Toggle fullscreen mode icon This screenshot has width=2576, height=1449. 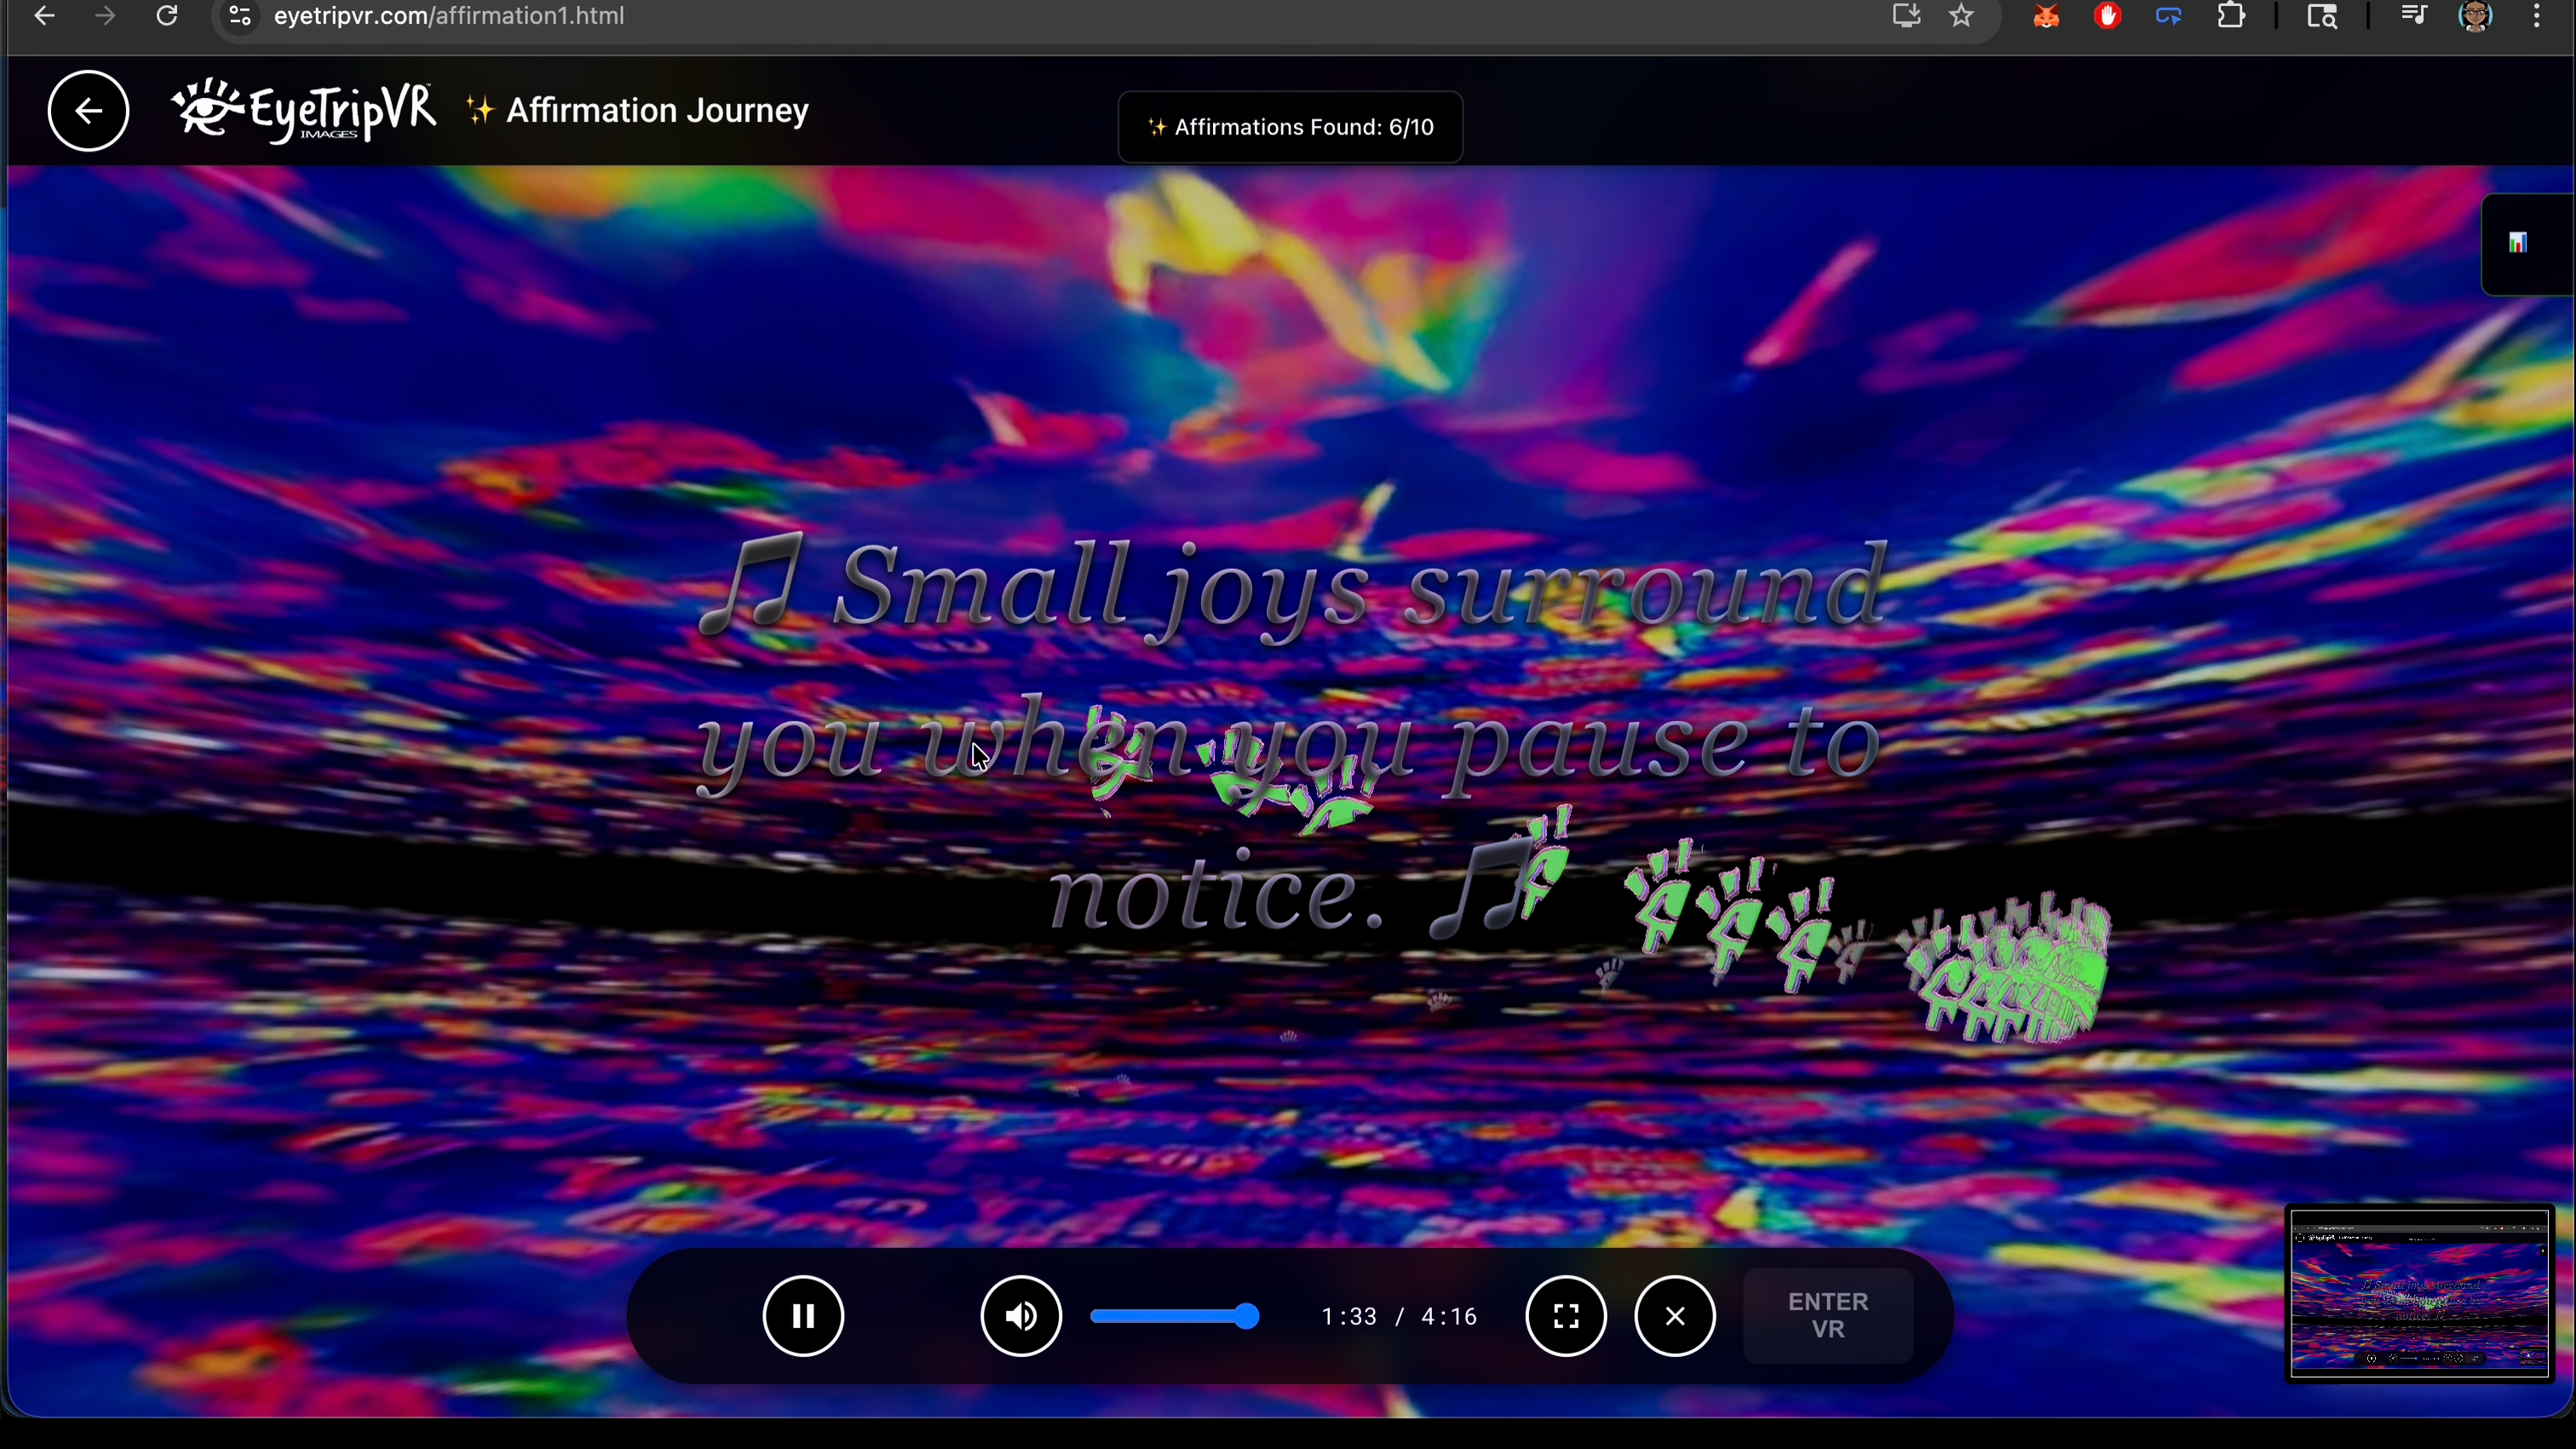[1565, 1316]
